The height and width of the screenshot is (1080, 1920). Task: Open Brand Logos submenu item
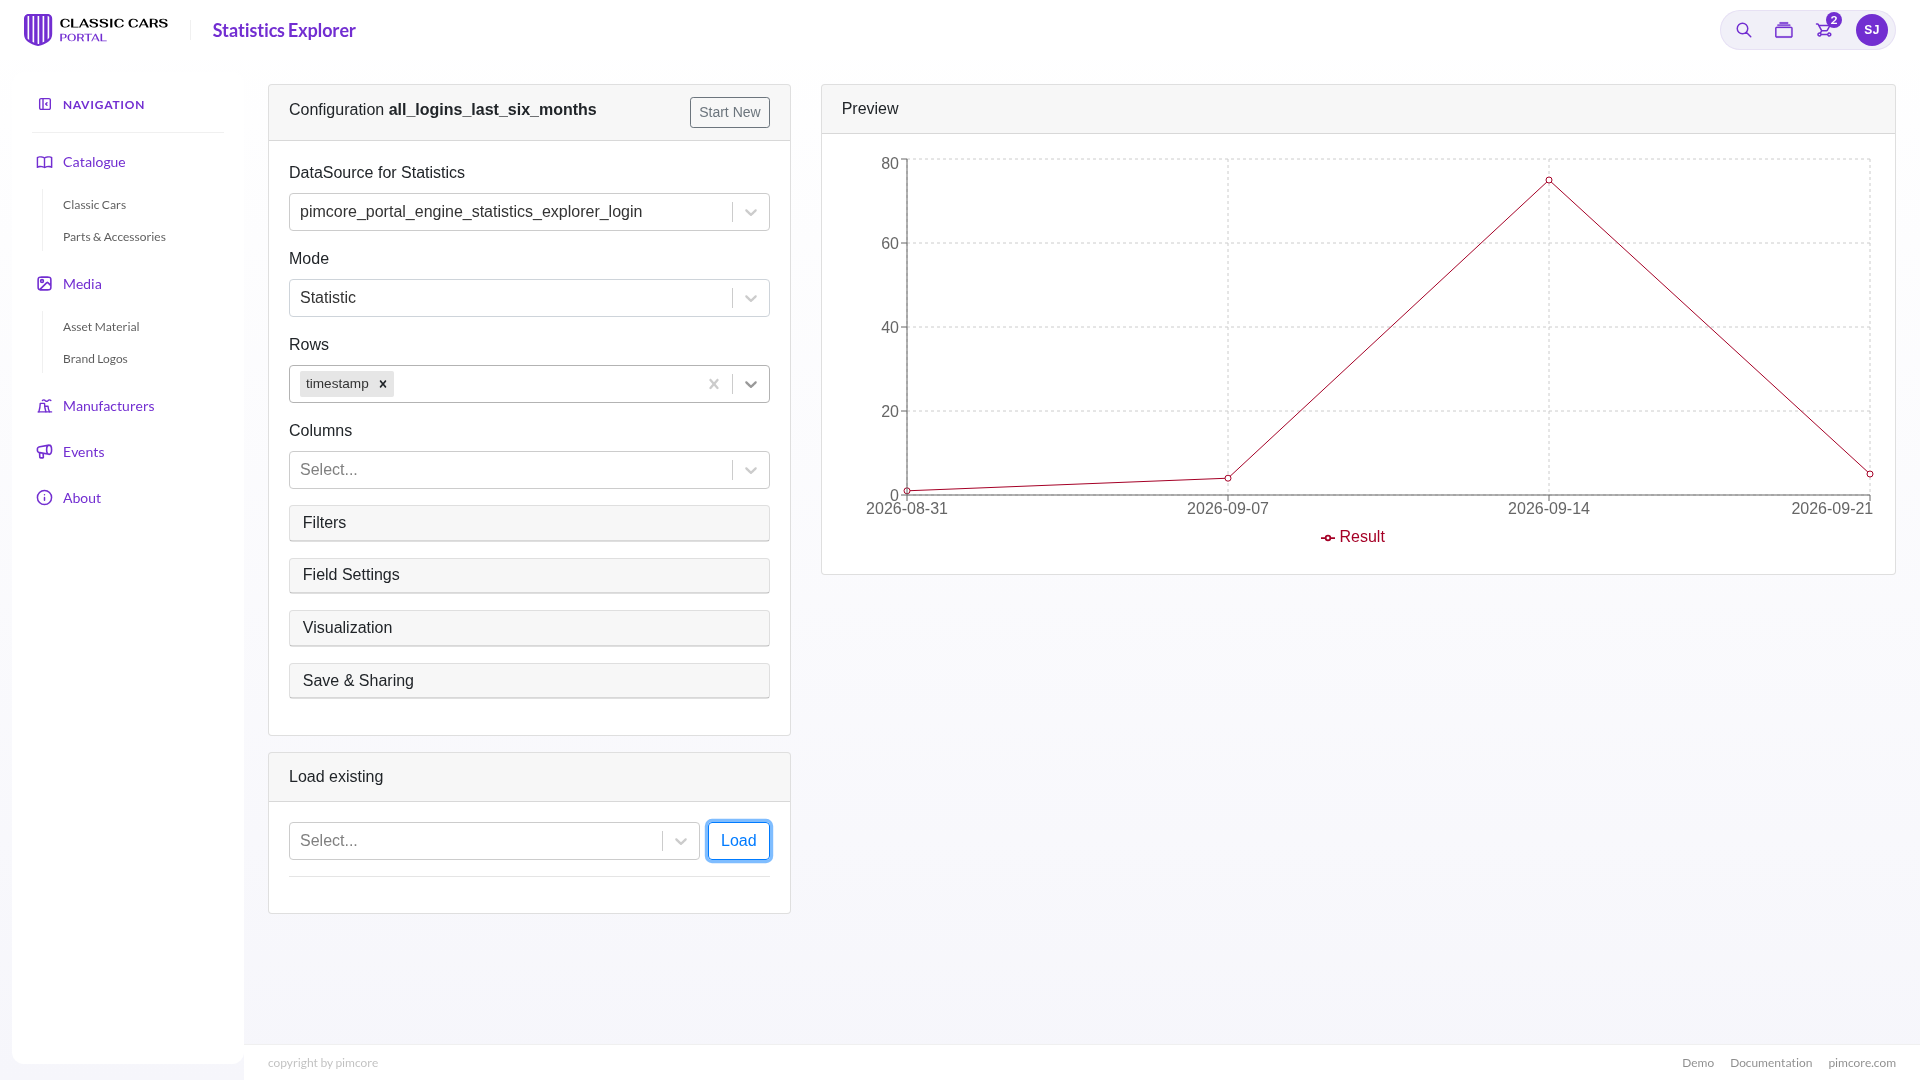pos(95,359)
